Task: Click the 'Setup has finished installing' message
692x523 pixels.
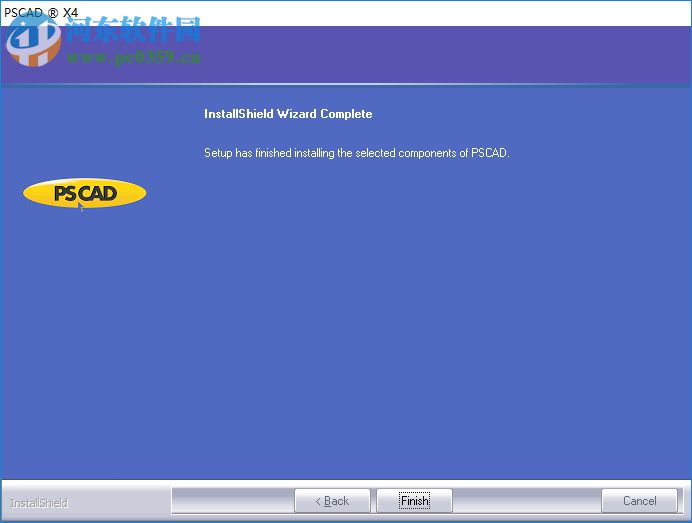Action: [357, 153]
